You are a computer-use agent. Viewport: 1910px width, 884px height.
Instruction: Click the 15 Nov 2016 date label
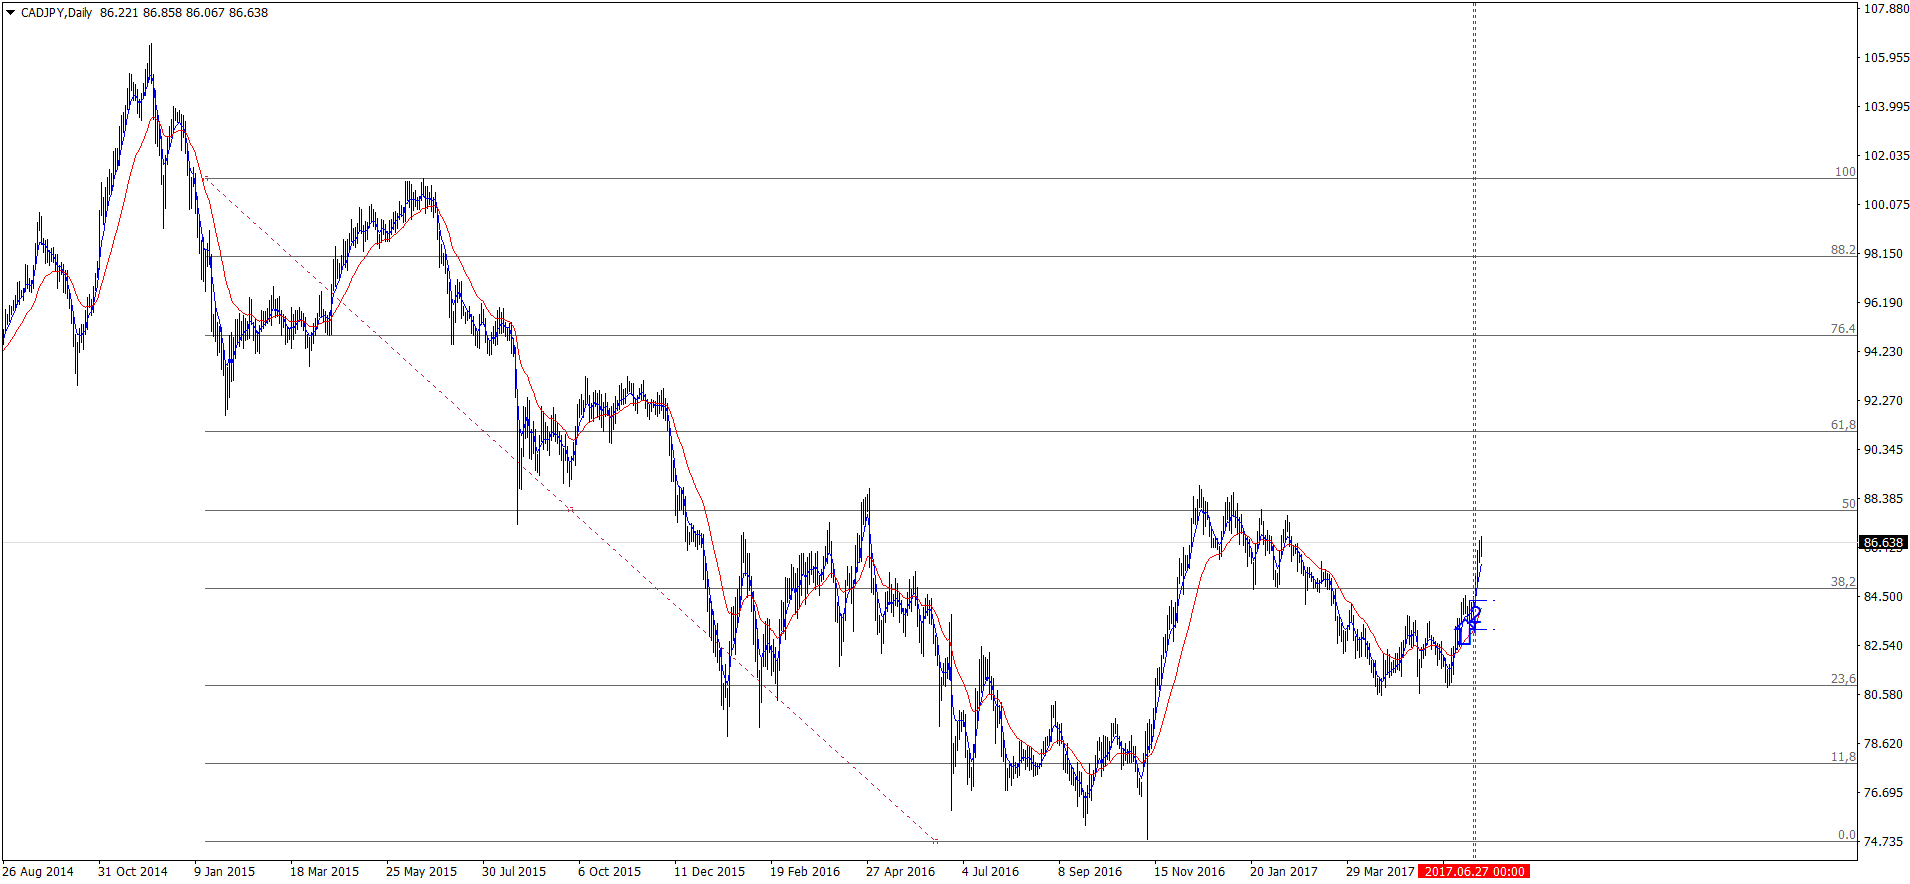coord(1189,872)
